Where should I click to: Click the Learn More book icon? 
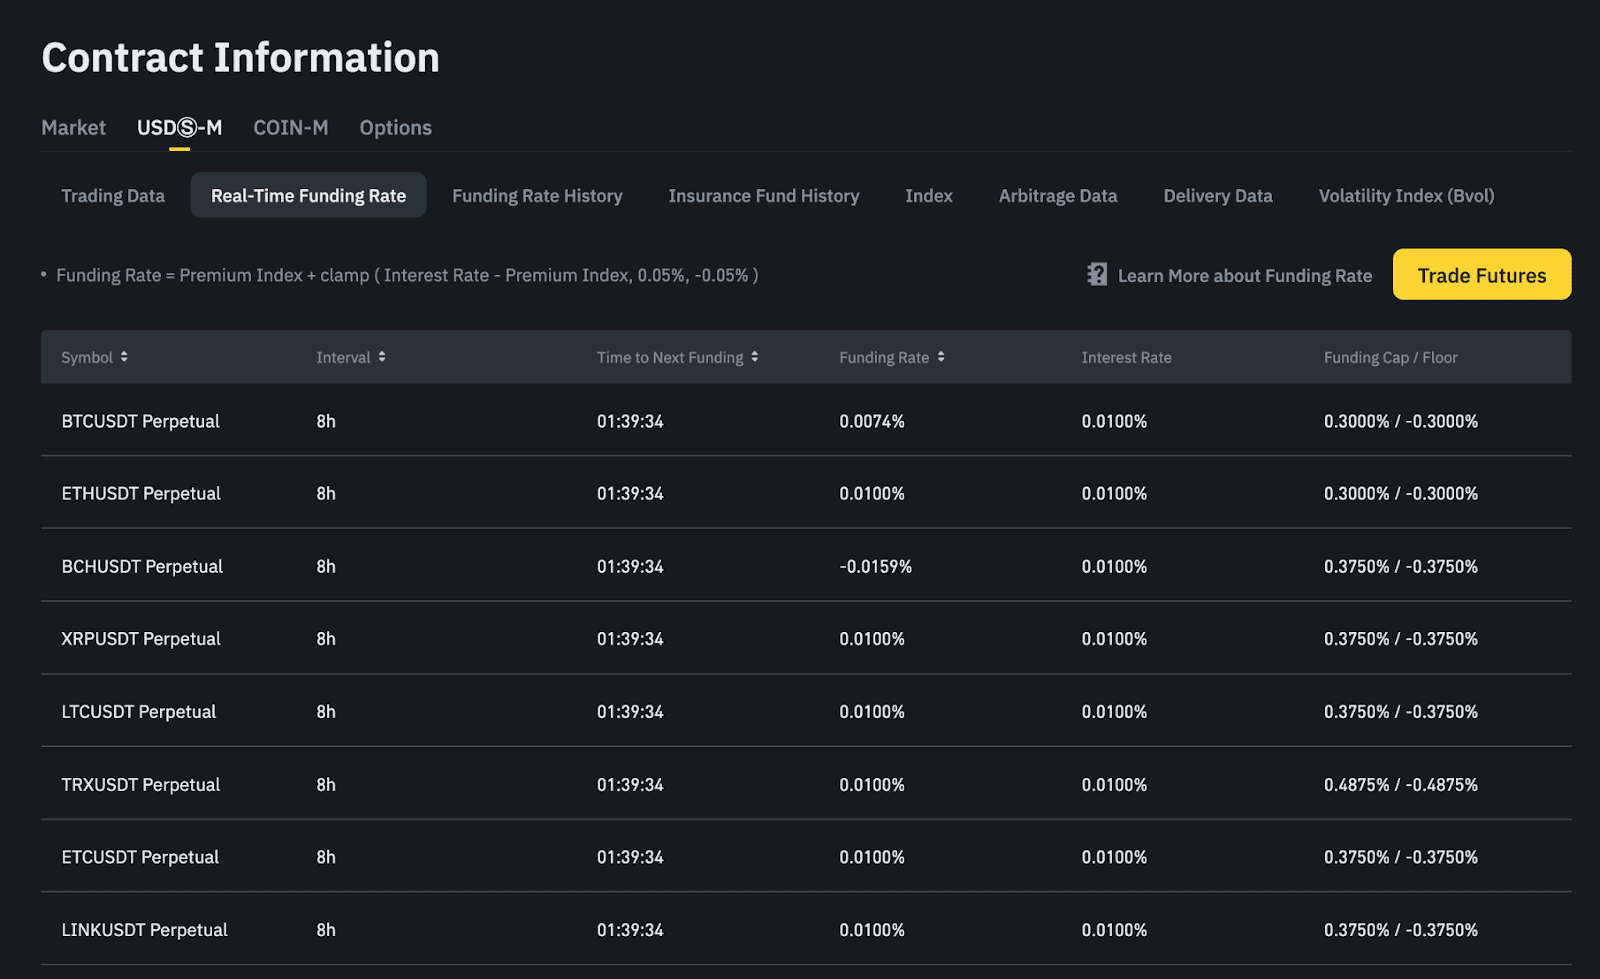tap(1097, 275)
